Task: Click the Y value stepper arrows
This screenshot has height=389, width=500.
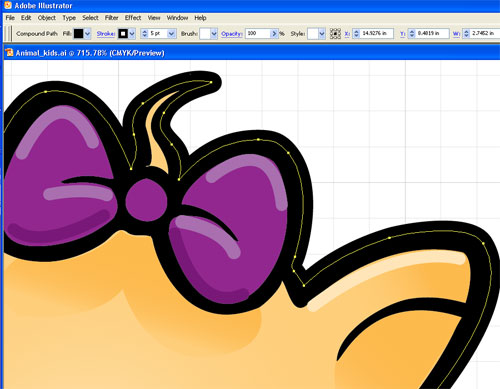Action: [x=412, y=33]
